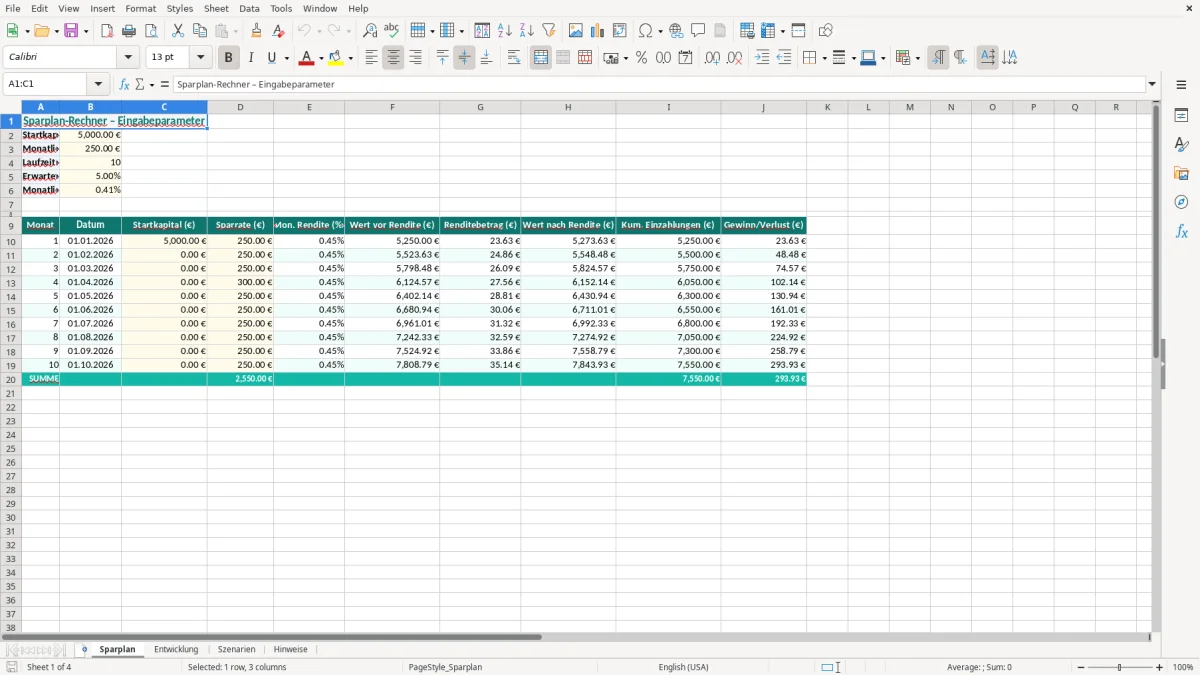This screenshot has width=1200, height=675.
Task: Click the yellow Background Color swatch
Action: coord(336,58)
